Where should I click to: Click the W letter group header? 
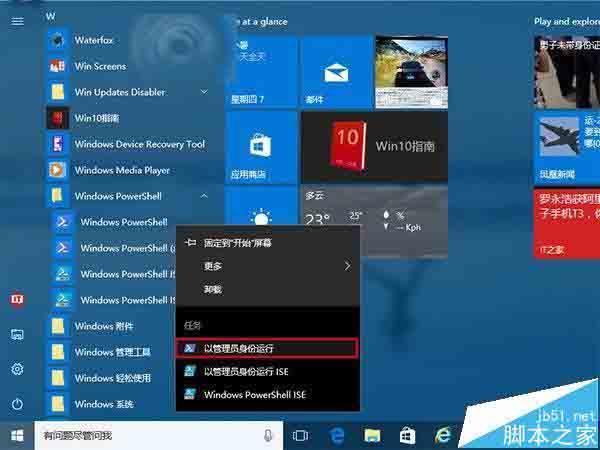[x=50, y=16]
